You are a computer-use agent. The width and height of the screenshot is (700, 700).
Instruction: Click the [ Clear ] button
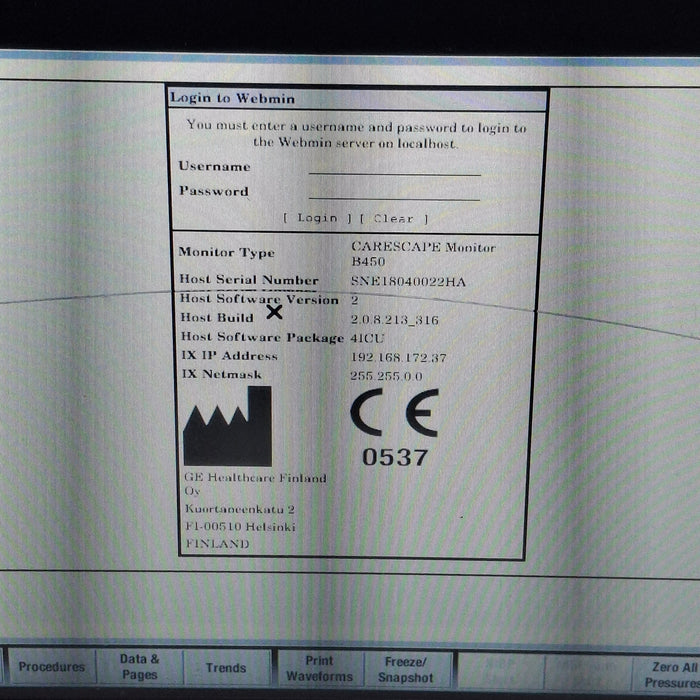pos(394,219)
